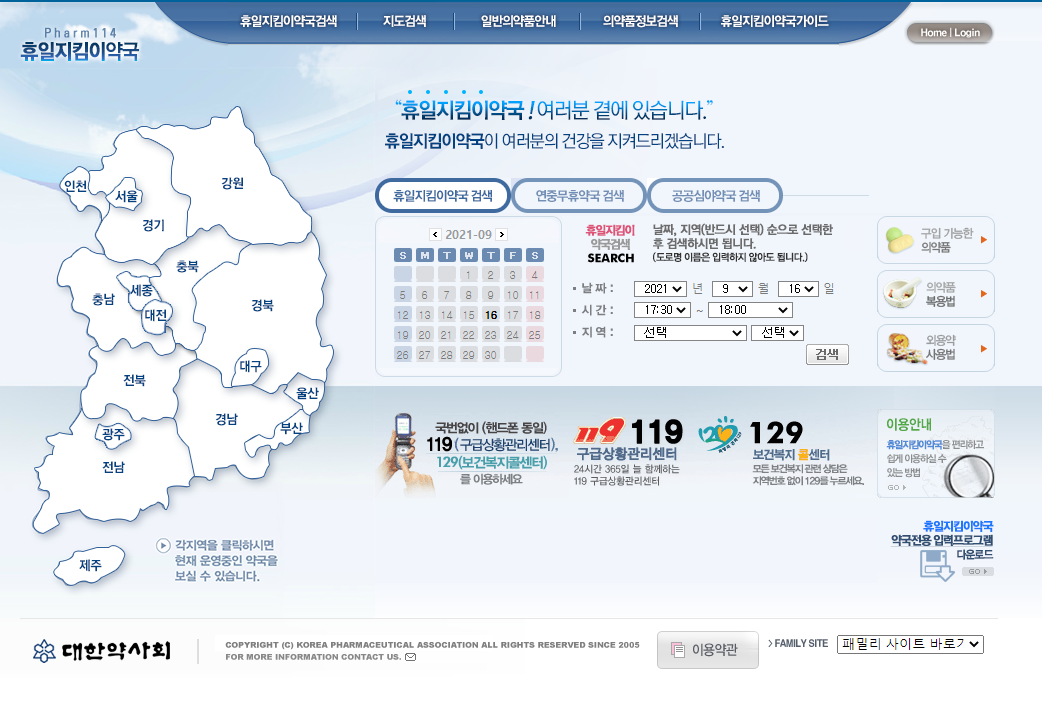Select 세종 on the map
This screenshot has width=1042, height=710.
[x=141, y=291]
